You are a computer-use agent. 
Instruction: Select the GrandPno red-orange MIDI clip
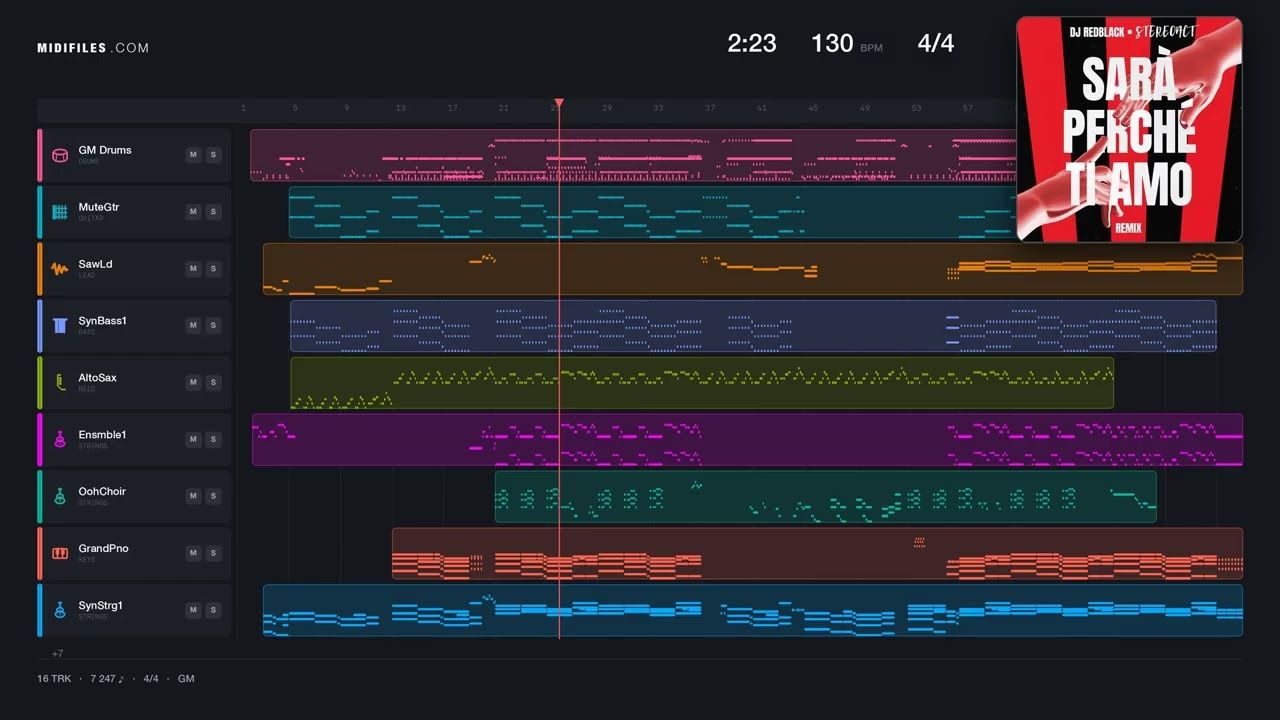pyautogui.click(x=817, y=554)
